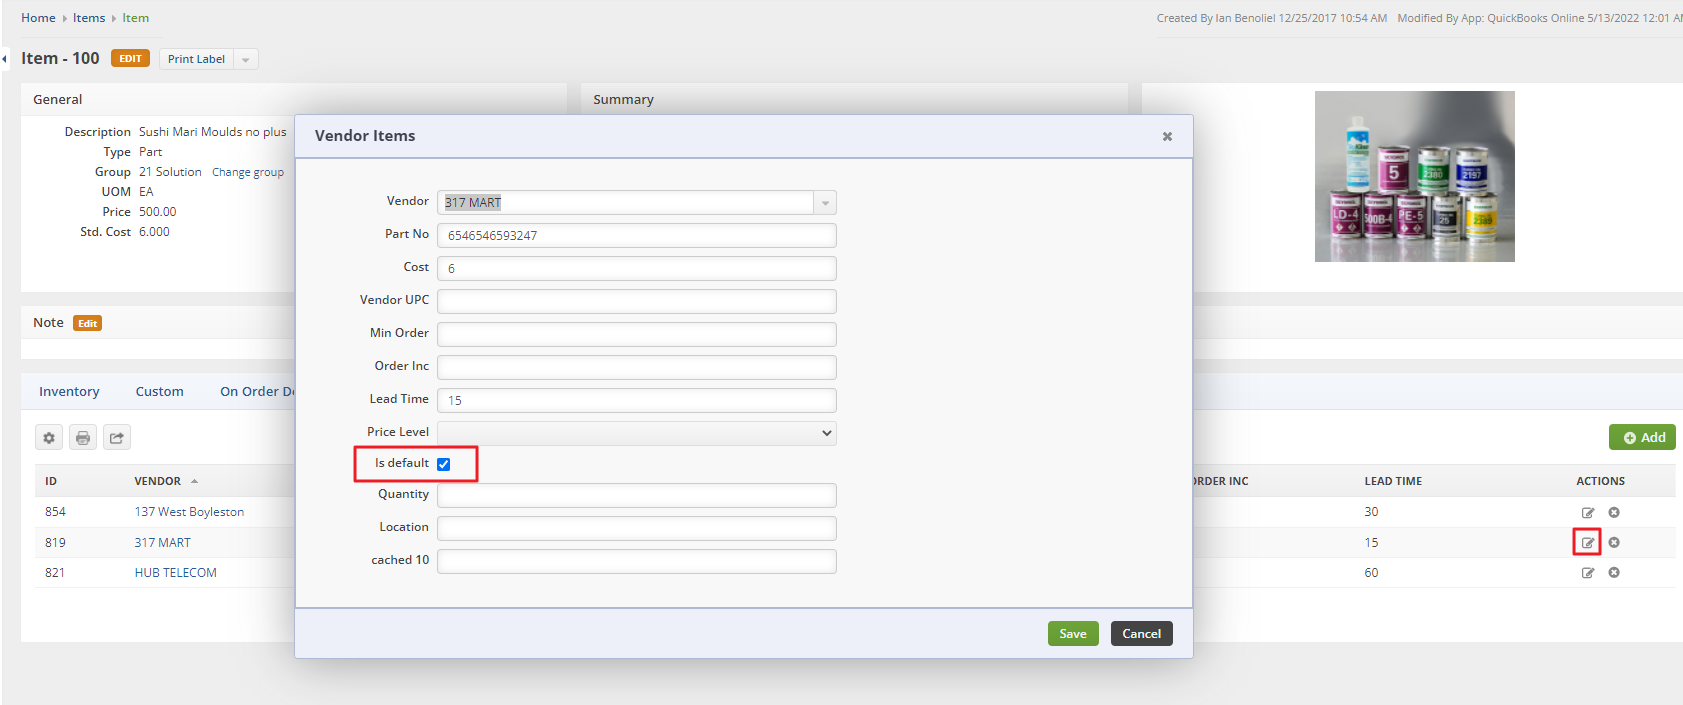Open the 317 MART vendor link
The width and height of the screenshot is (1683, 705).
click(163, 543)
